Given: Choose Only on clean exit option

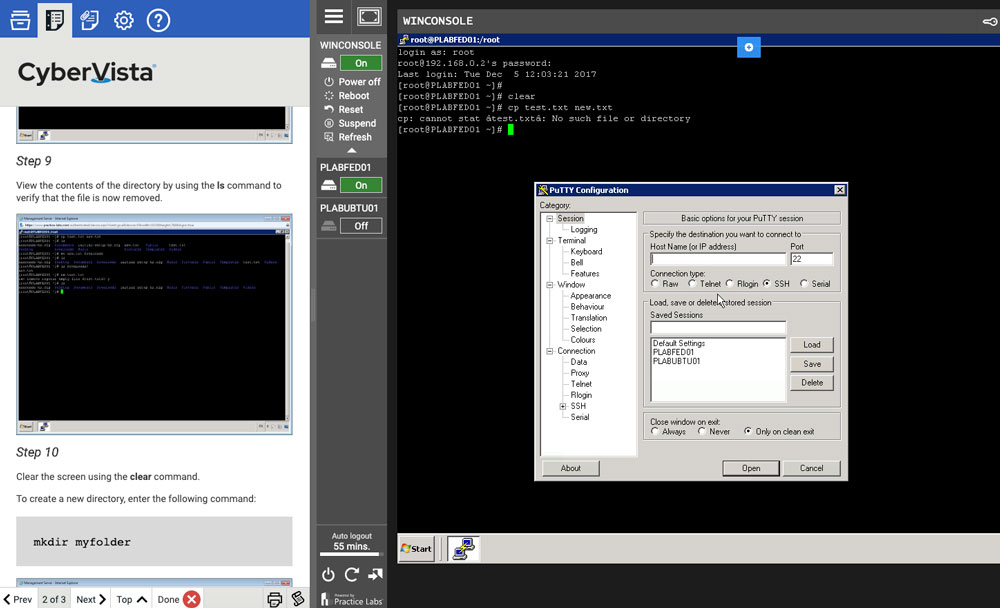Looking at the screenshot, I should 748,431.
